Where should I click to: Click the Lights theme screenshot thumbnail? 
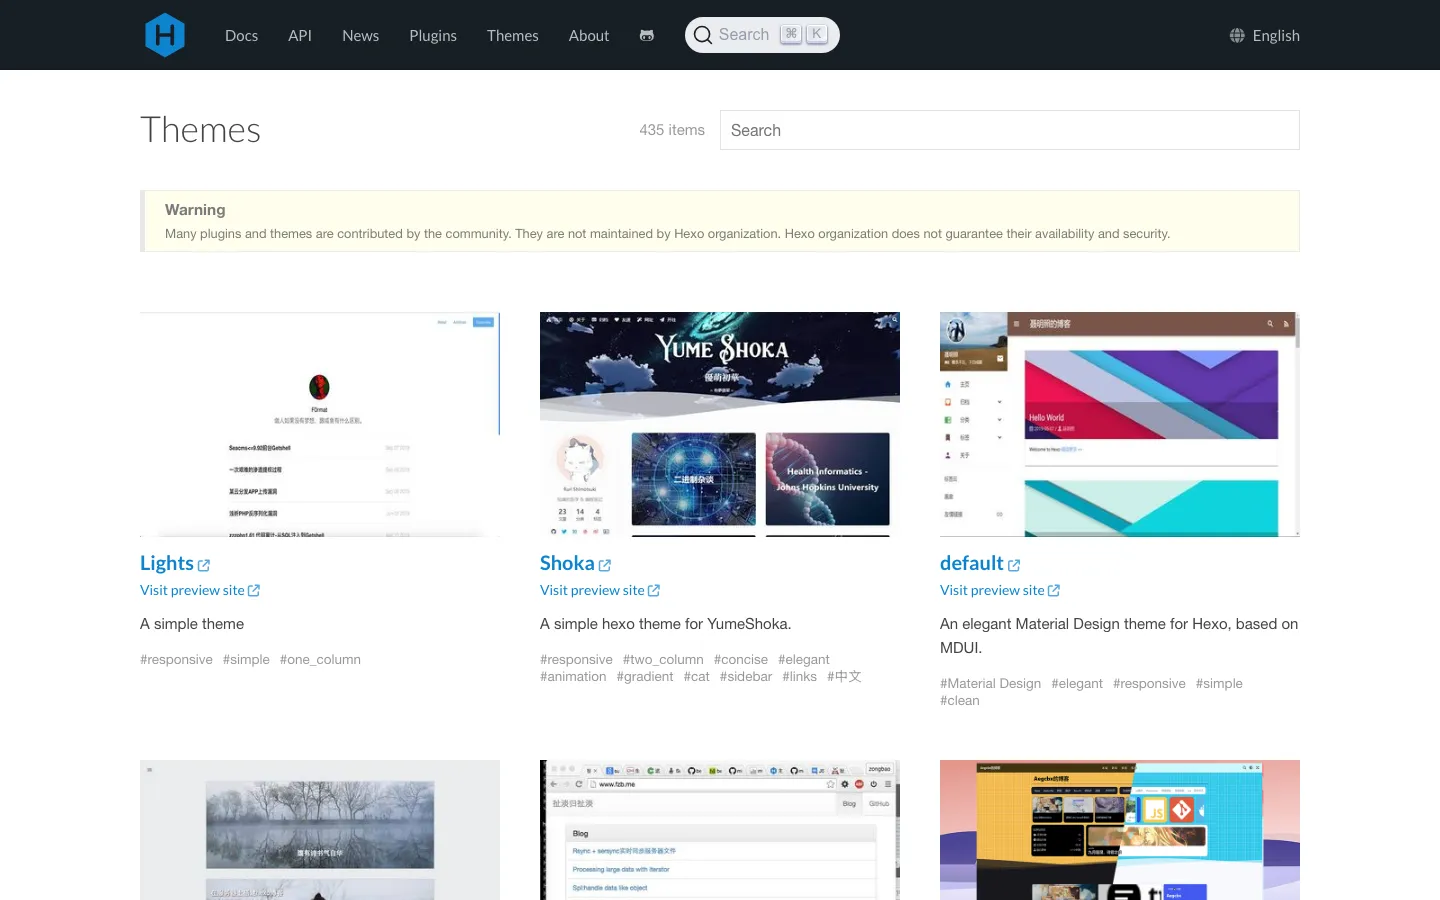320,424
